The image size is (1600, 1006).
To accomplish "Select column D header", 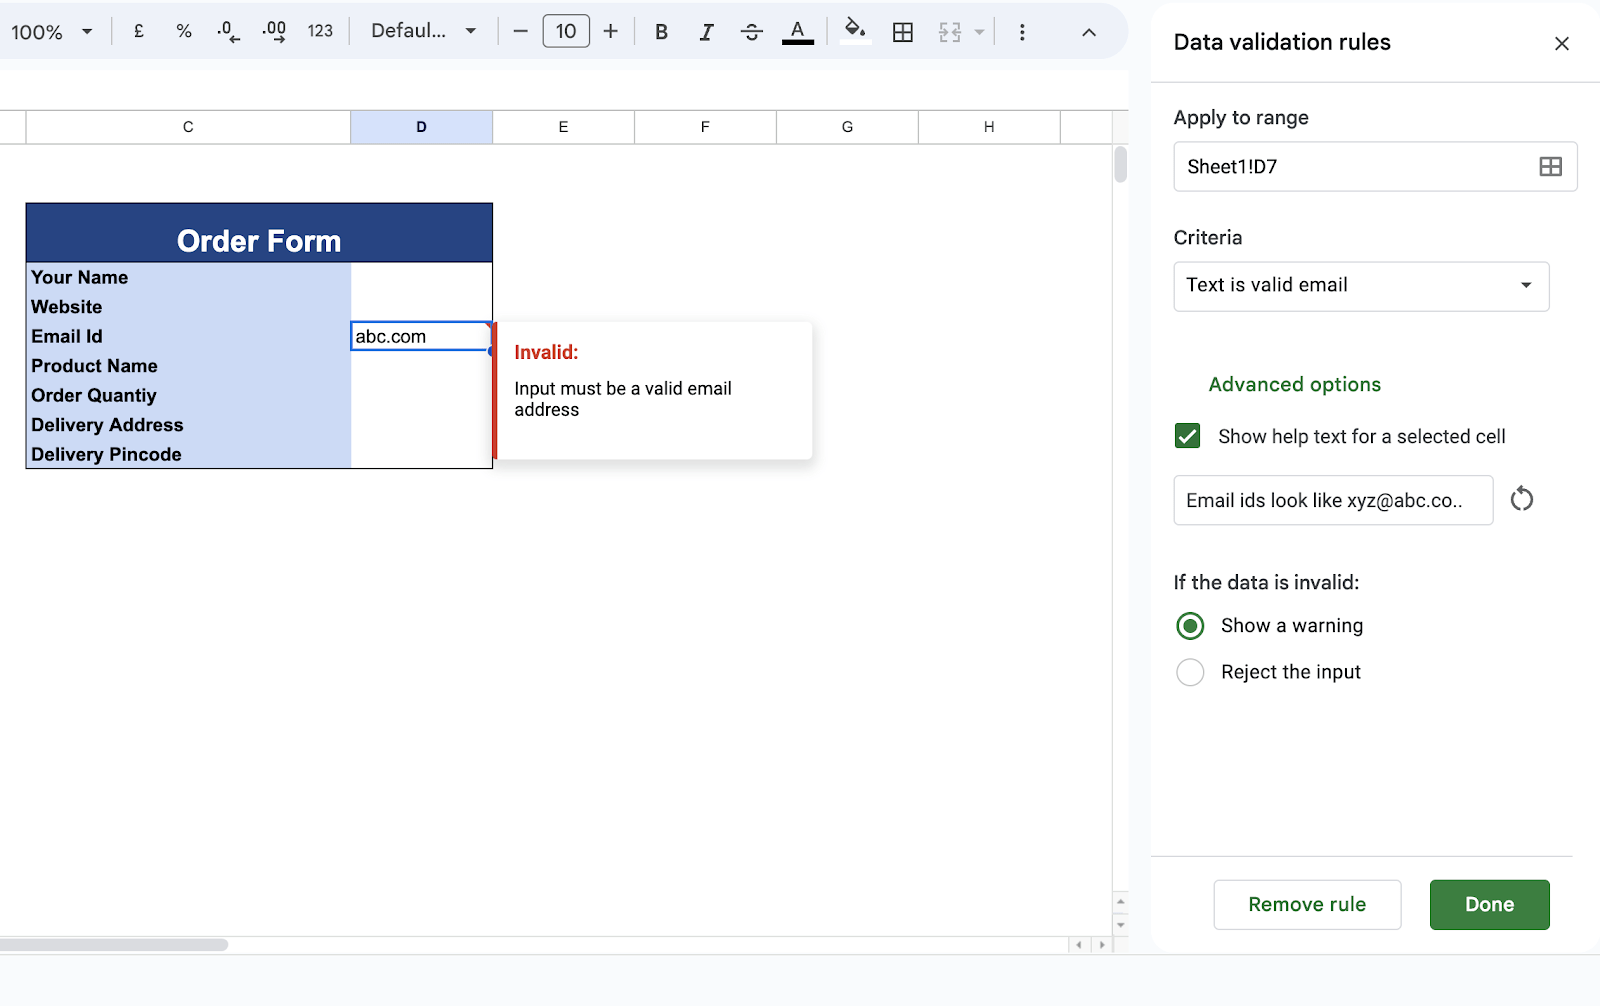I will pos(421,127).
